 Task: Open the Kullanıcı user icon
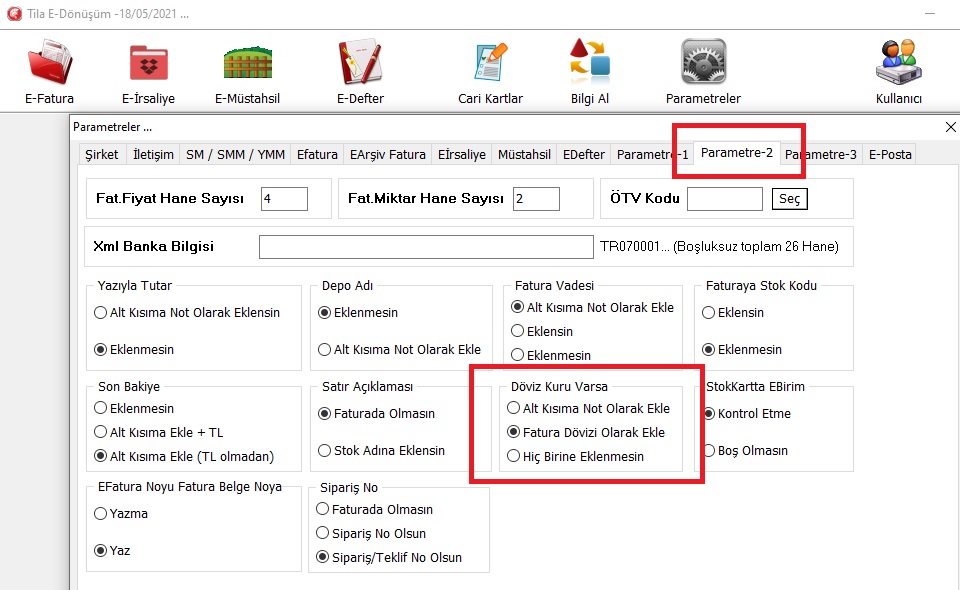pos(898,63)
